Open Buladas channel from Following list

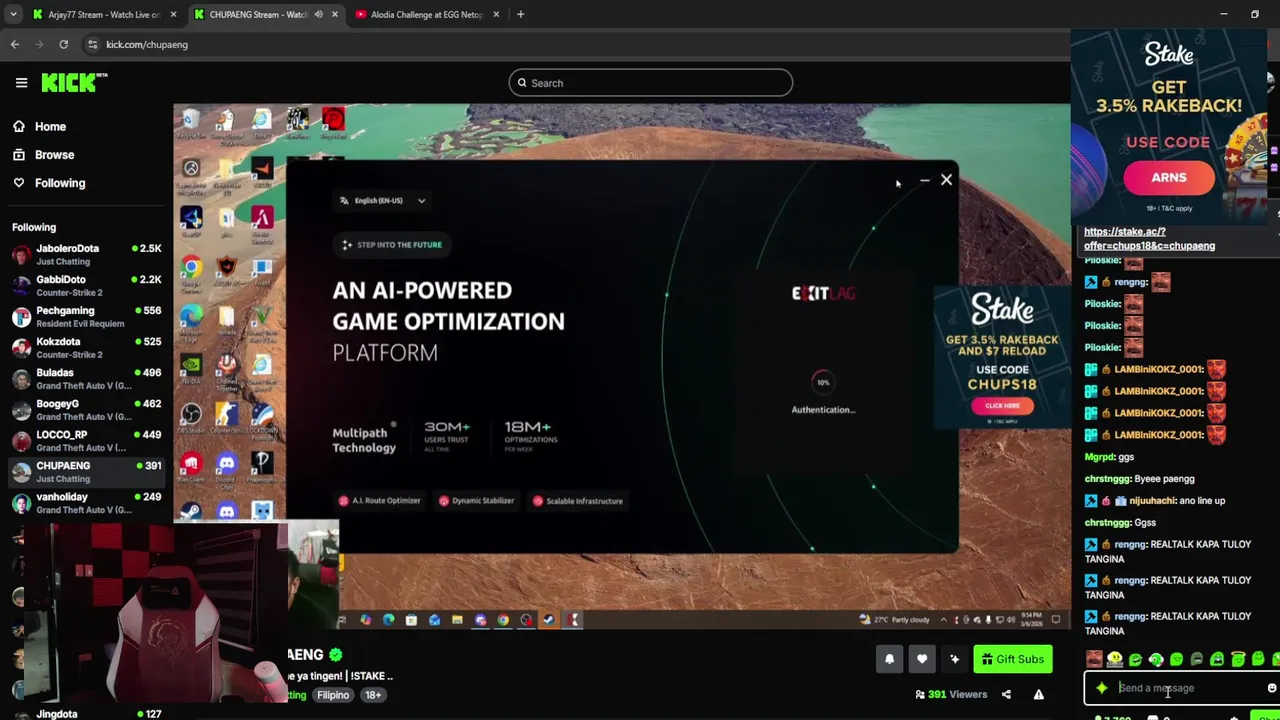pos(85,378)
